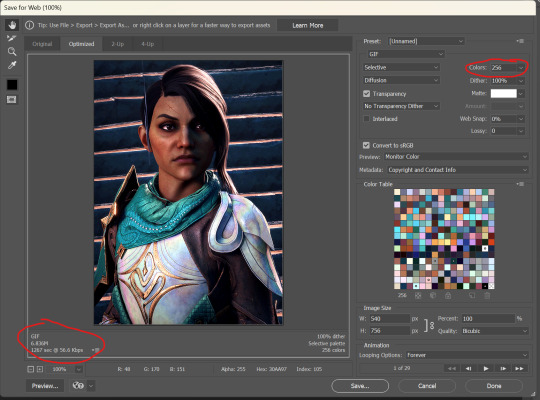Click the Learn More button

pyautogui.click(x=308, y=25)
